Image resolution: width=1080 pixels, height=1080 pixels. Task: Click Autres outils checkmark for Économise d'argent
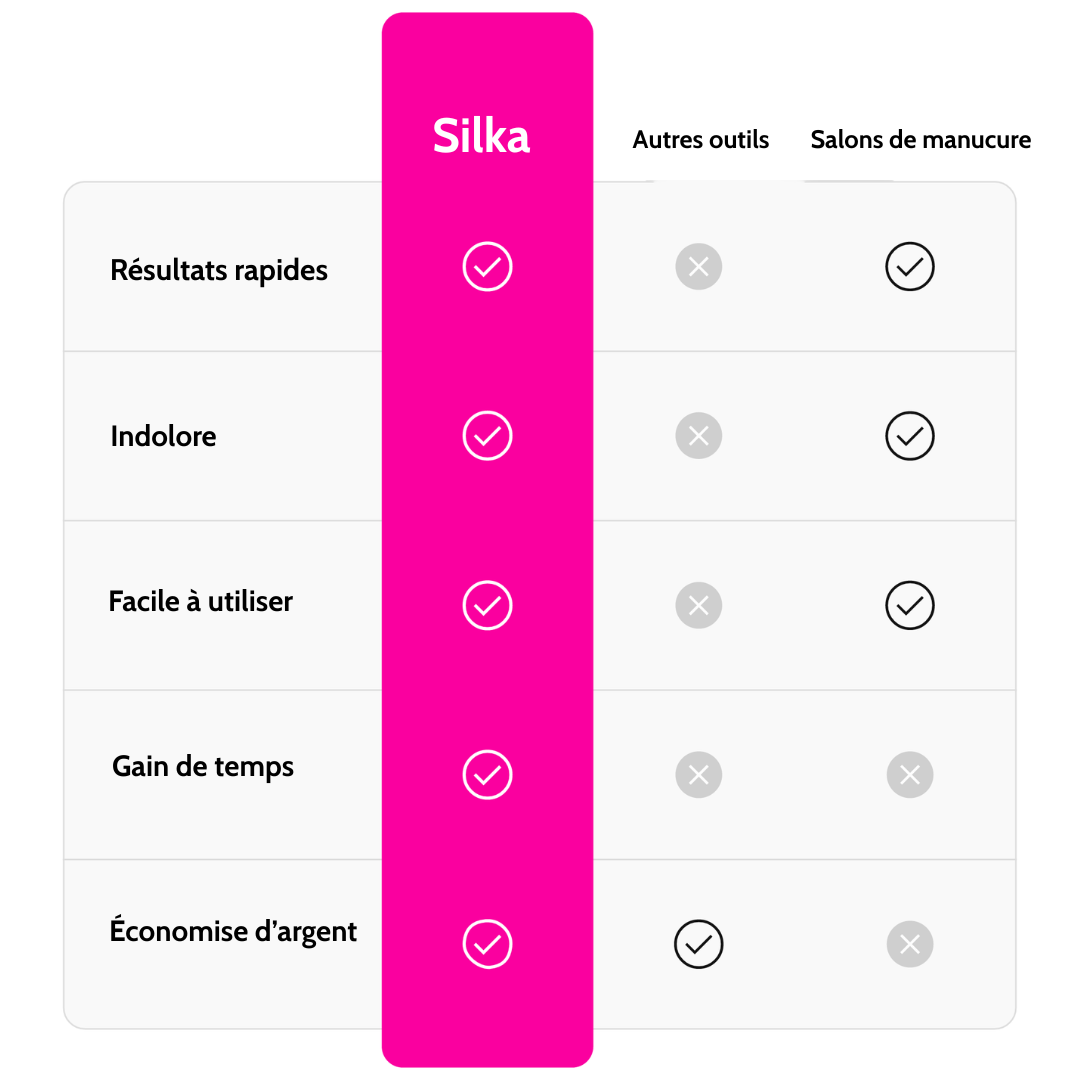(698, 944)
